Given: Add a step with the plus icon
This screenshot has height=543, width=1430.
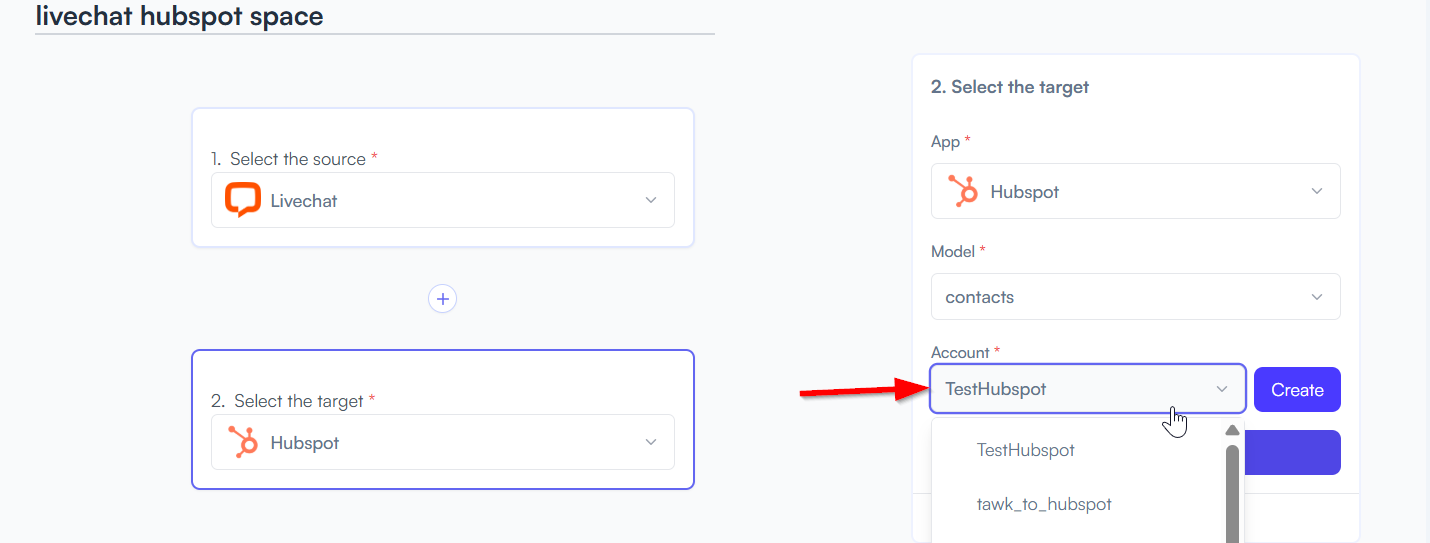Looking at the screenshot, I should (442, 298).
